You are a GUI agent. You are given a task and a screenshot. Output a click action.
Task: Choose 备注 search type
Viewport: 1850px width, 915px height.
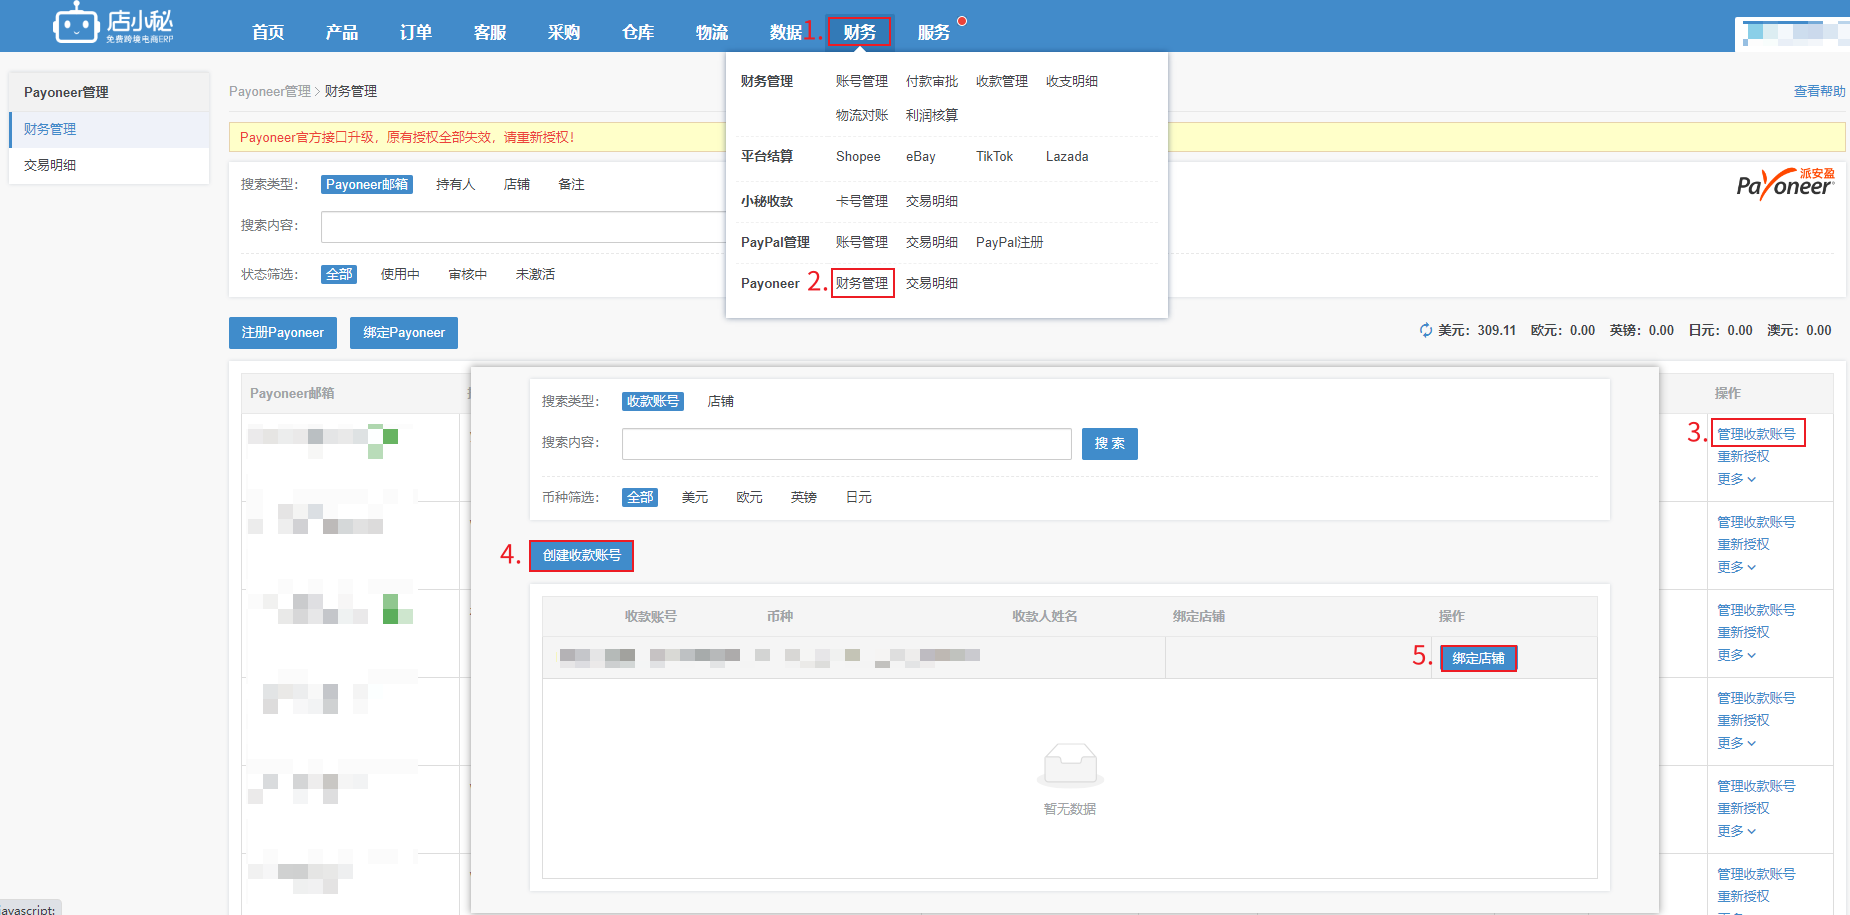pos(571,184)
